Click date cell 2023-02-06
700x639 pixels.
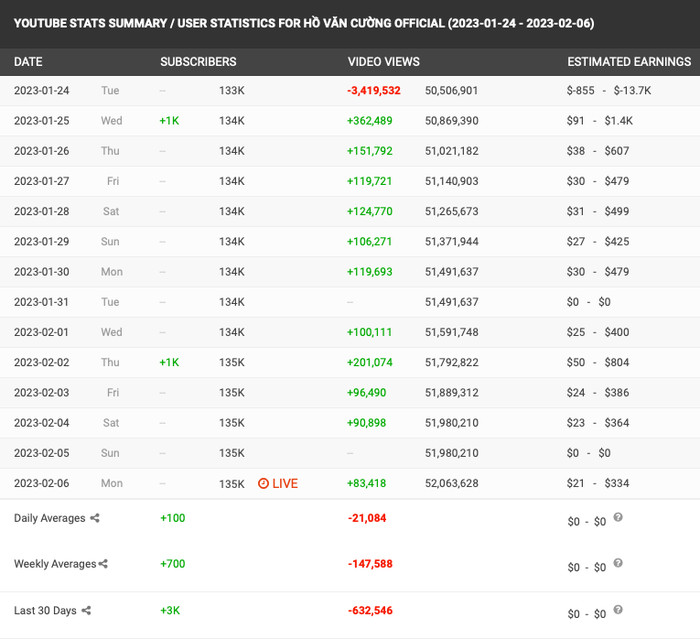click(42, 483)
